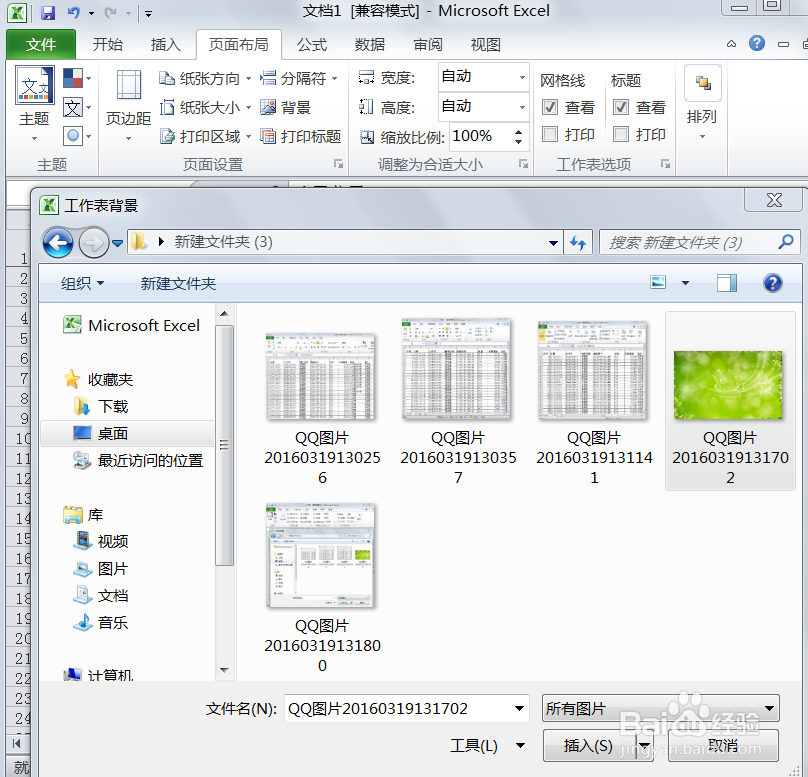Image resolution: width=808 pixels, height=777 pixels.
Task: Open the 文件 file tab
Action: 41,44
